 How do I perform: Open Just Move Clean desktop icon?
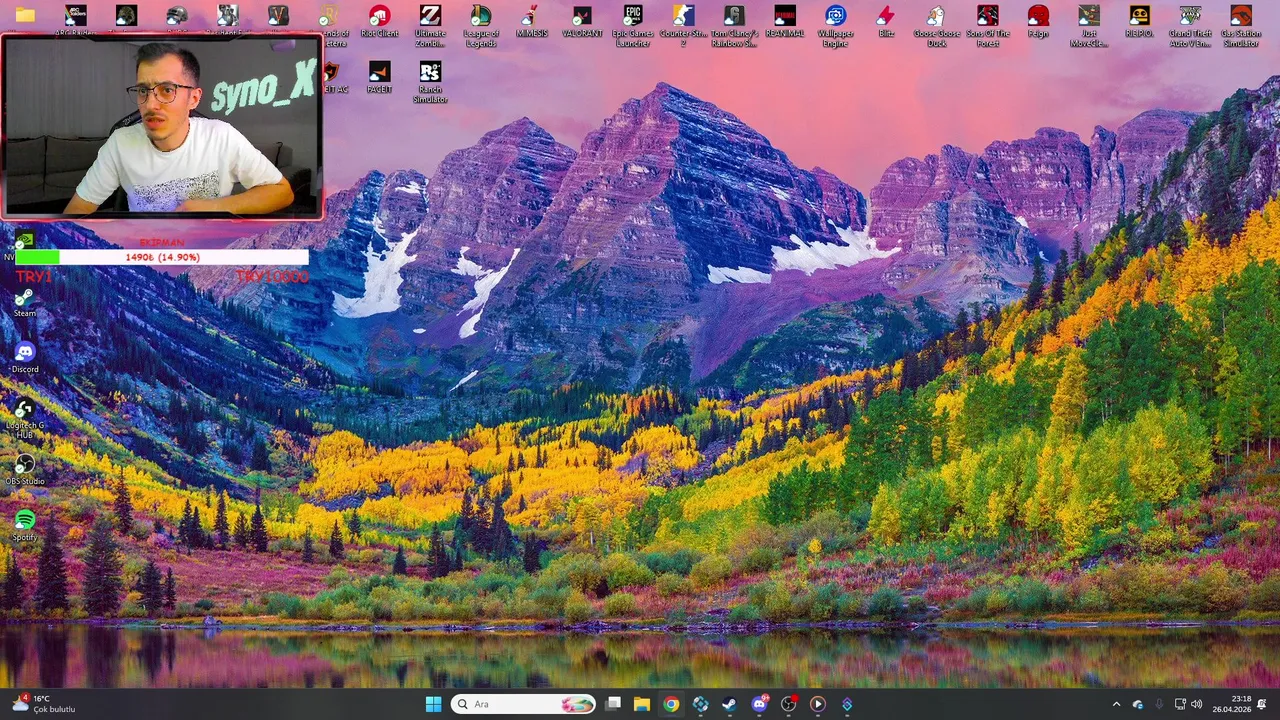[x=1088, y=26]
